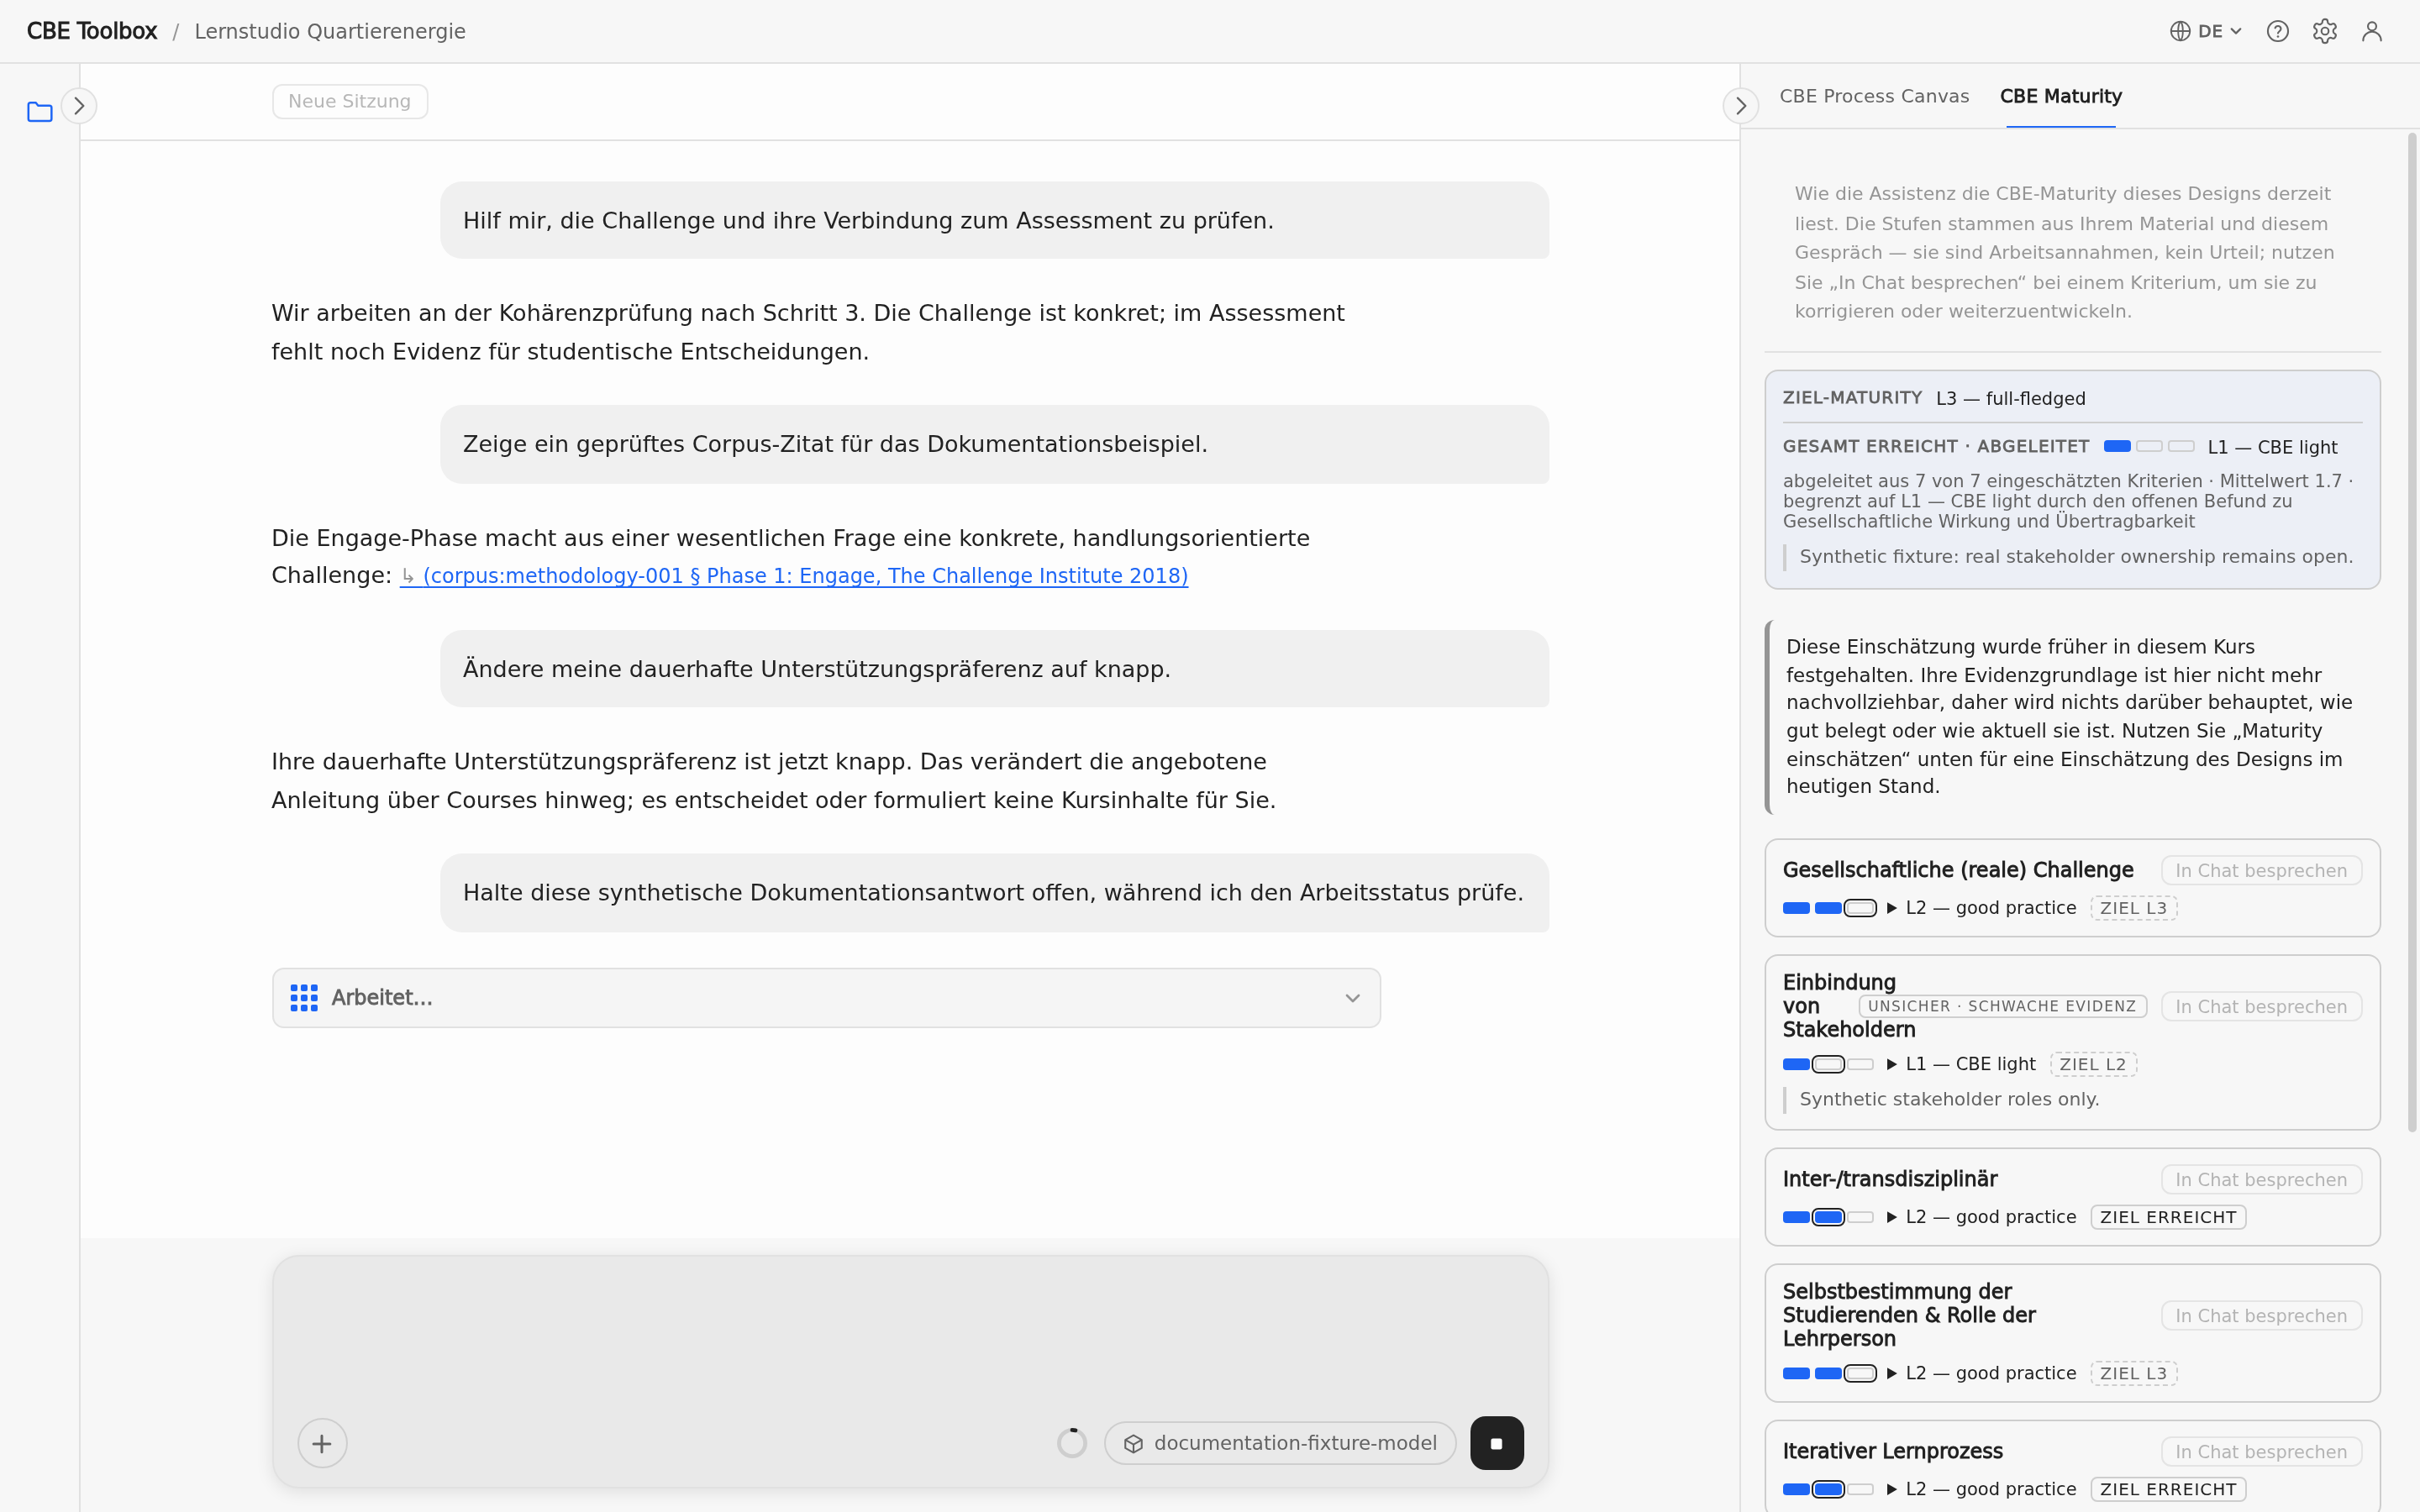Screen dimensions: 2420x1512
Task: Switch to CBE Process Canvas tab
Action: point(1874,96)
